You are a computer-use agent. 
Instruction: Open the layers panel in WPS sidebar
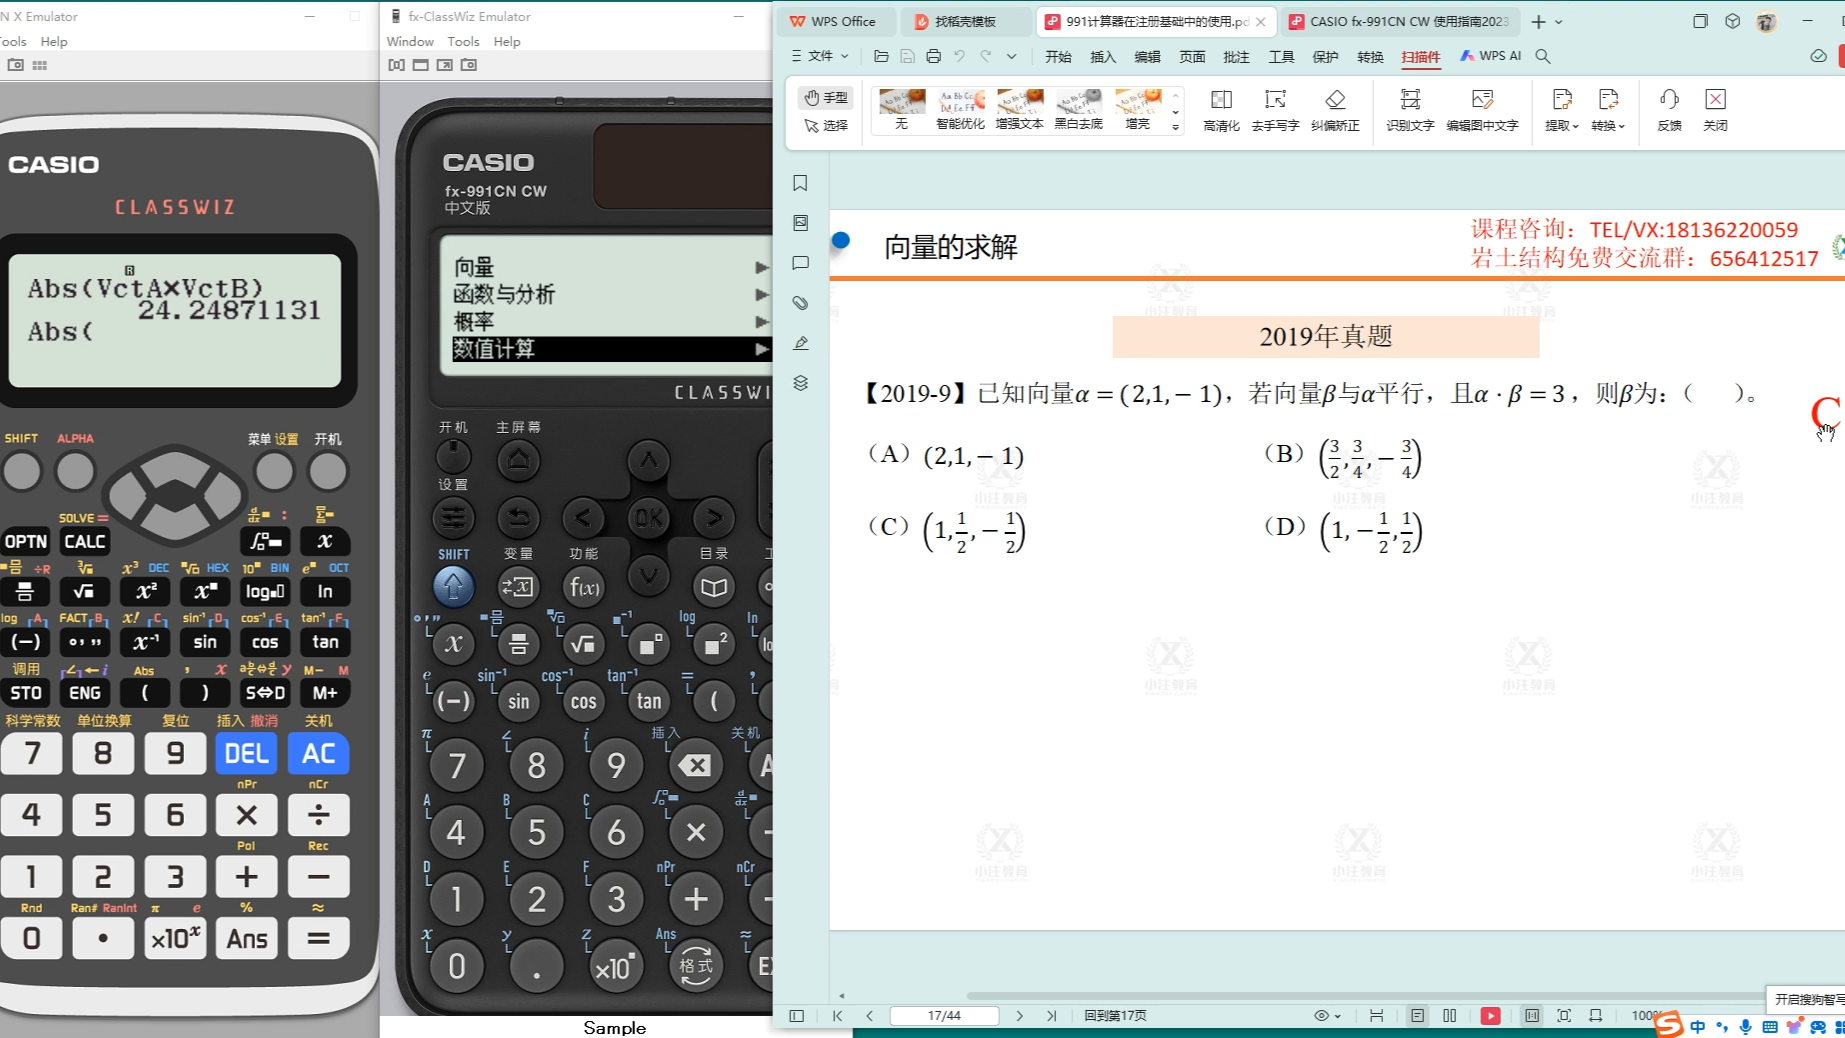[800, 383]
